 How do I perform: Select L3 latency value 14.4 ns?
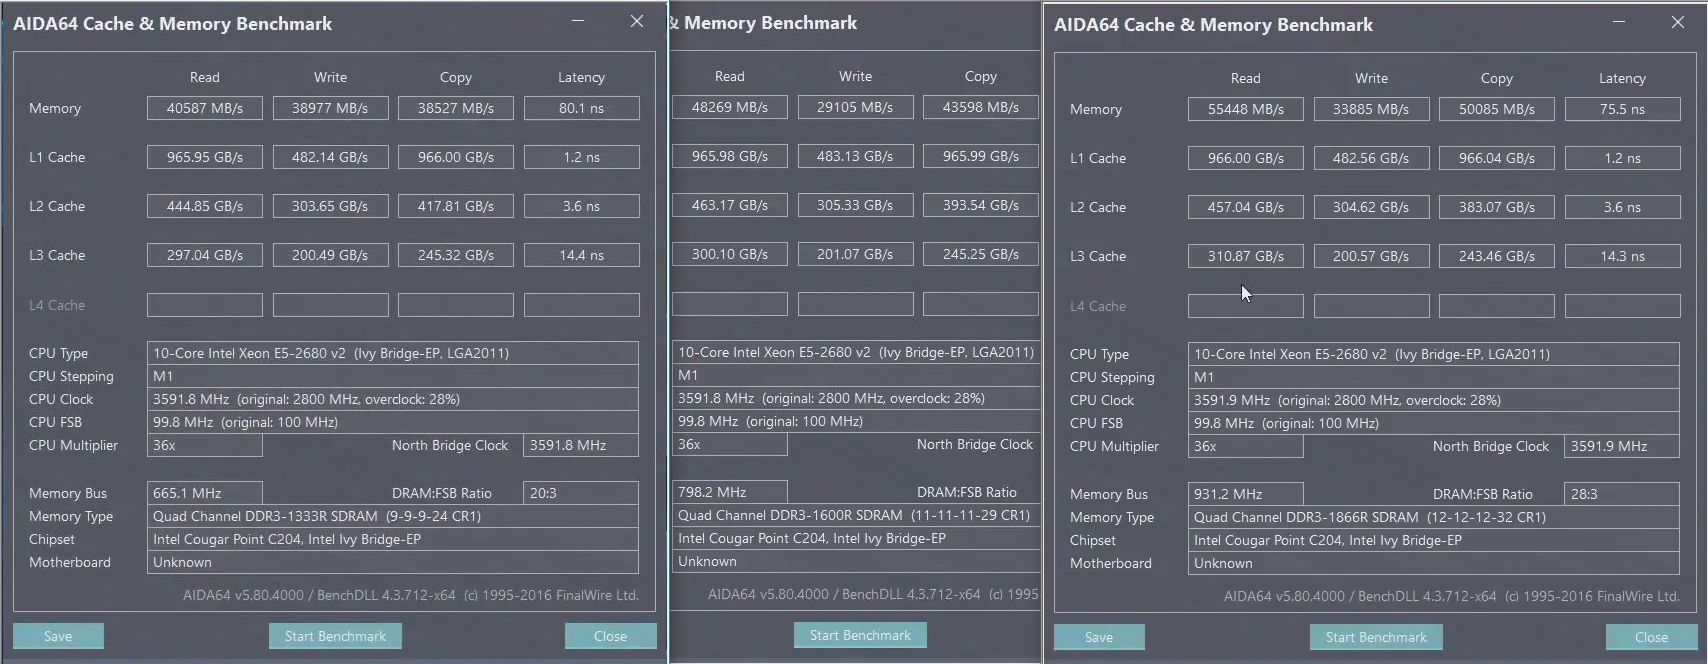582,255
